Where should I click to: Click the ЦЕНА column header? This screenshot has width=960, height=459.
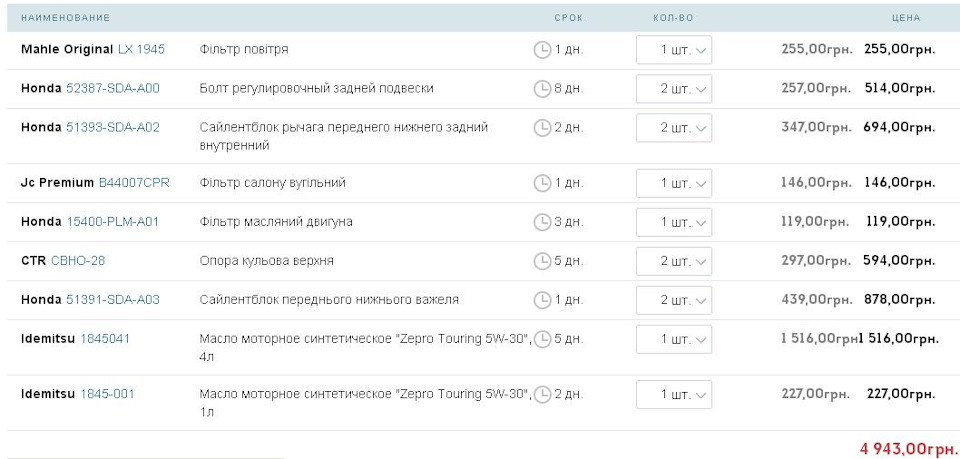coord(906,18)
